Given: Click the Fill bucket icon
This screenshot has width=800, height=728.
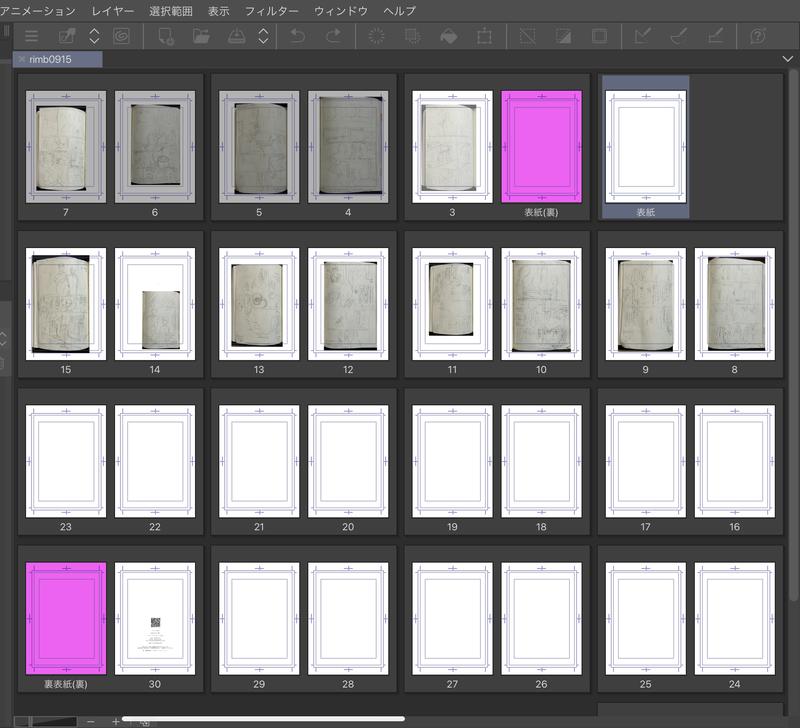Looking at the screenshot, I should coord(448,36).
